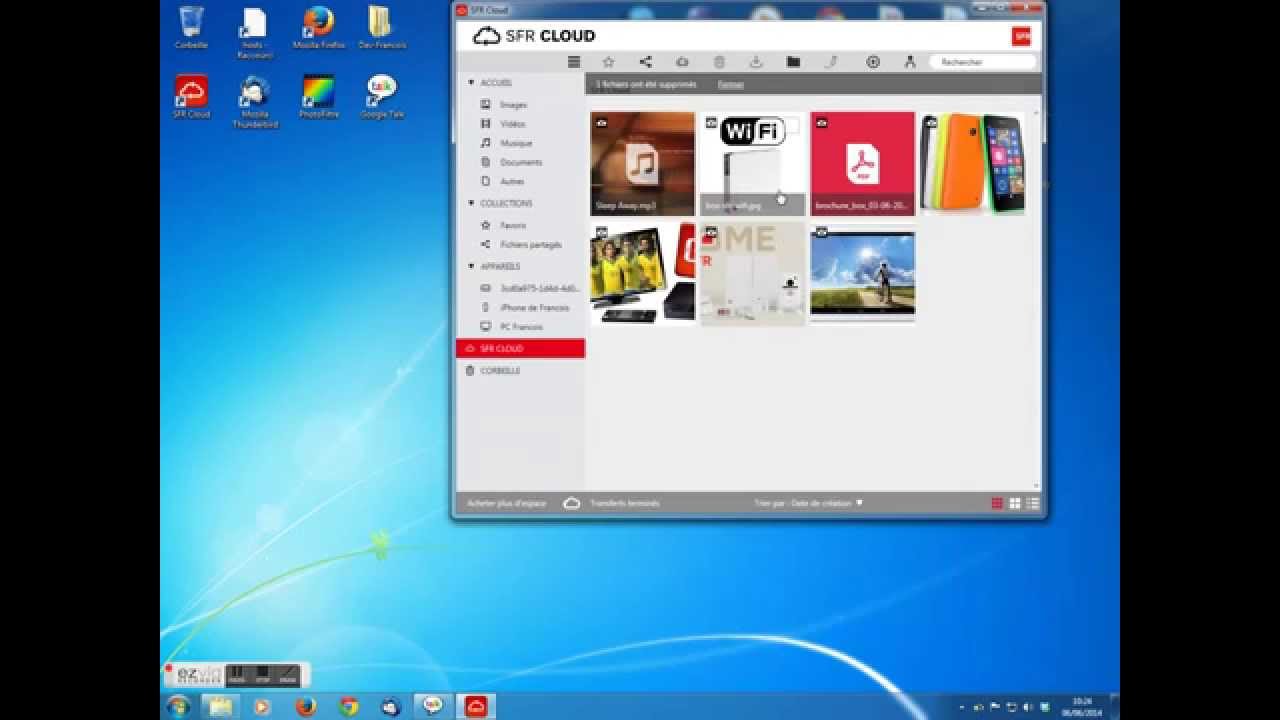Screen dimensions: 1280x720
Task: Open the brochure PDF thumbnail
Action: click(862, 164)
